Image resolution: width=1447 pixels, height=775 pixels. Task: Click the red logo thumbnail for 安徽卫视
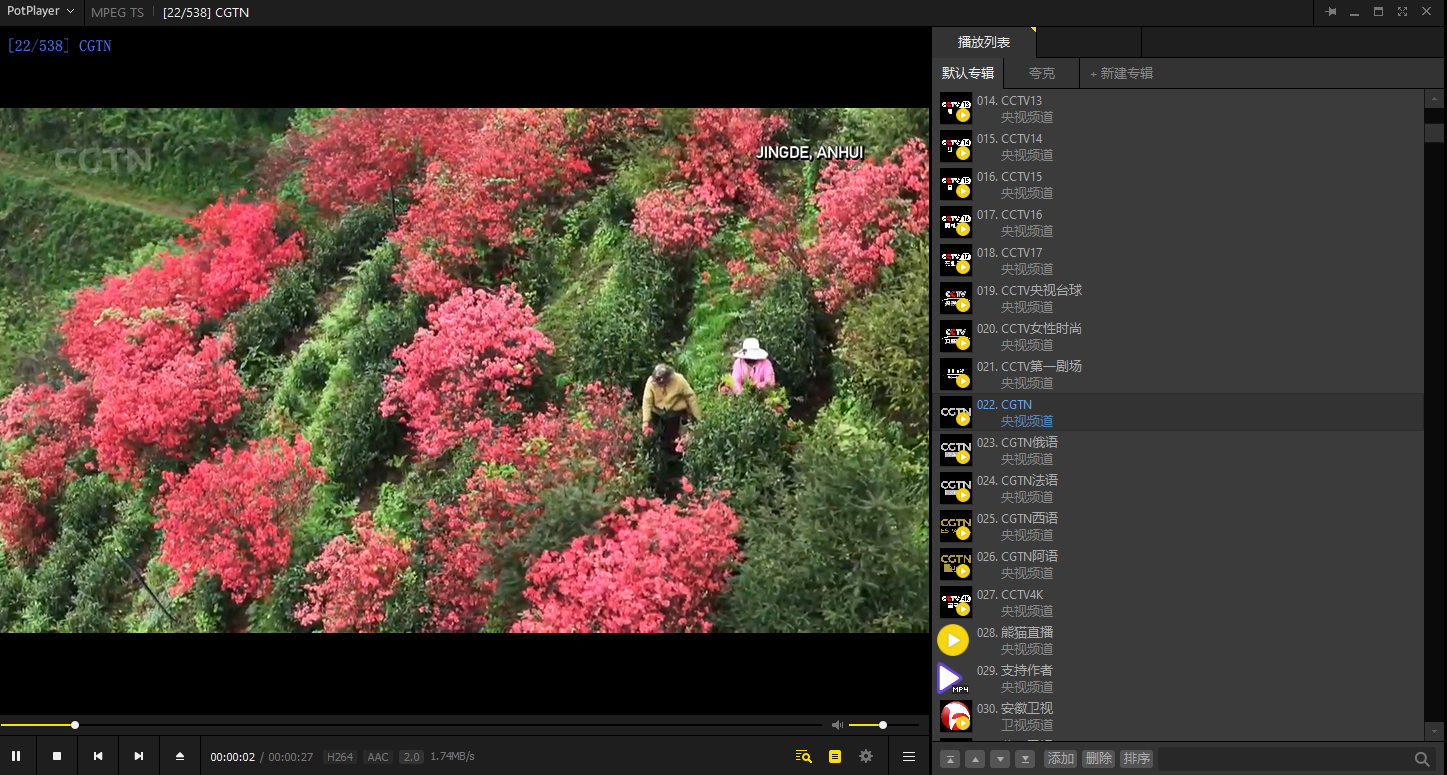[x=956, y=716]
